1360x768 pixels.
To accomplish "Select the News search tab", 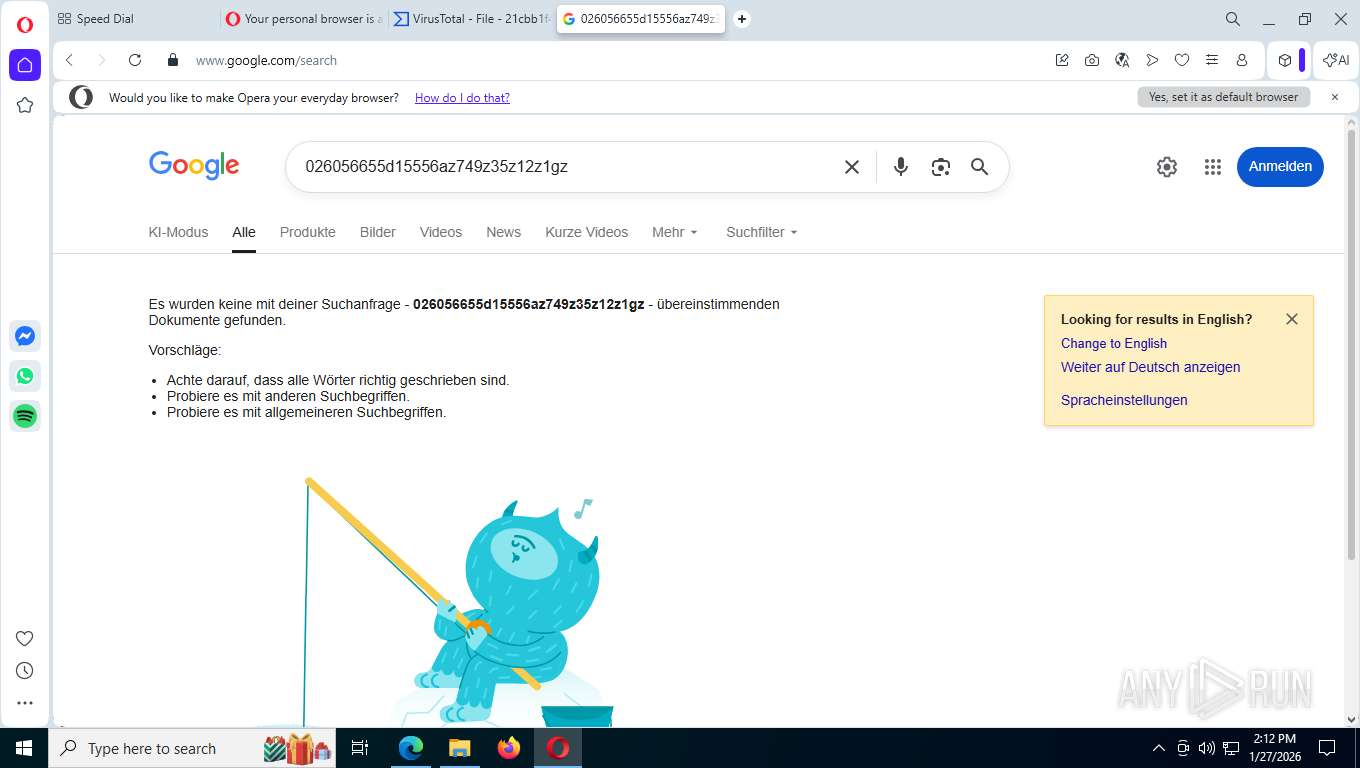I will click(x=503, y=232).
